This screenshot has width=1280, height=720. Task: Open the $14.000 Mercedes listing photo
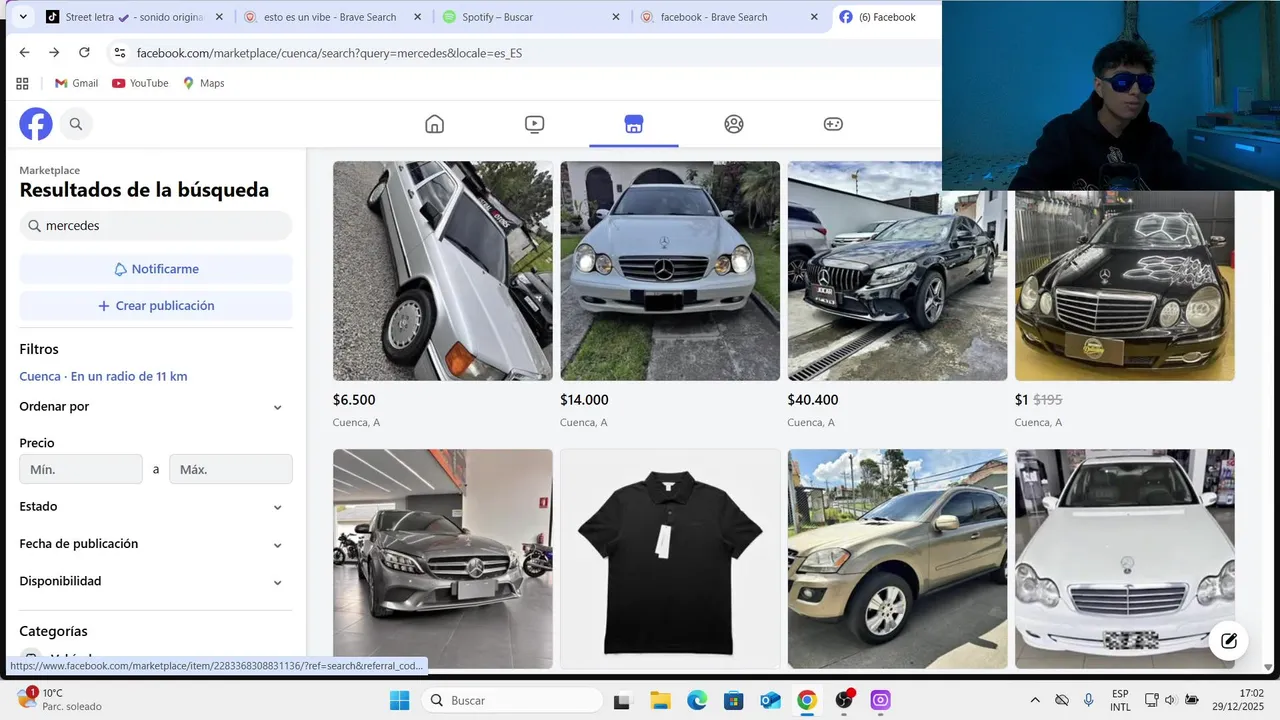pyautogui.click(x=670, y=271)
